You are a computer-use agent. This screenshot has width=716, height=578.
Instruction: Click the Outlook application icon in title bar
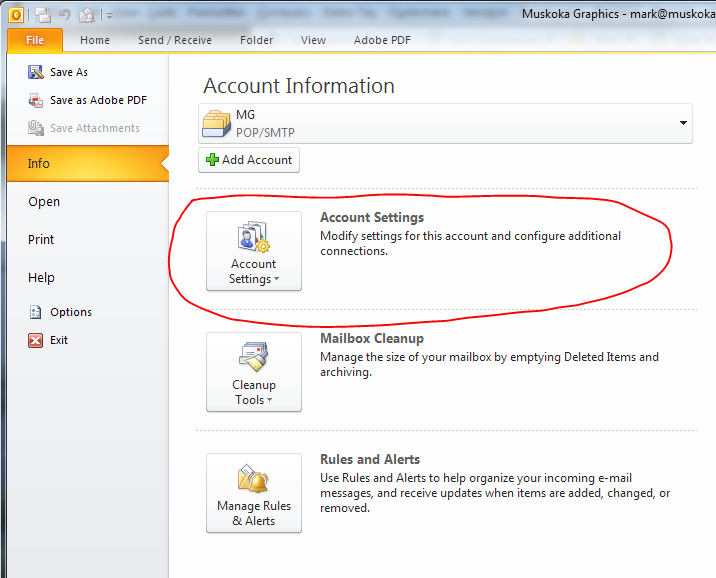16,16
